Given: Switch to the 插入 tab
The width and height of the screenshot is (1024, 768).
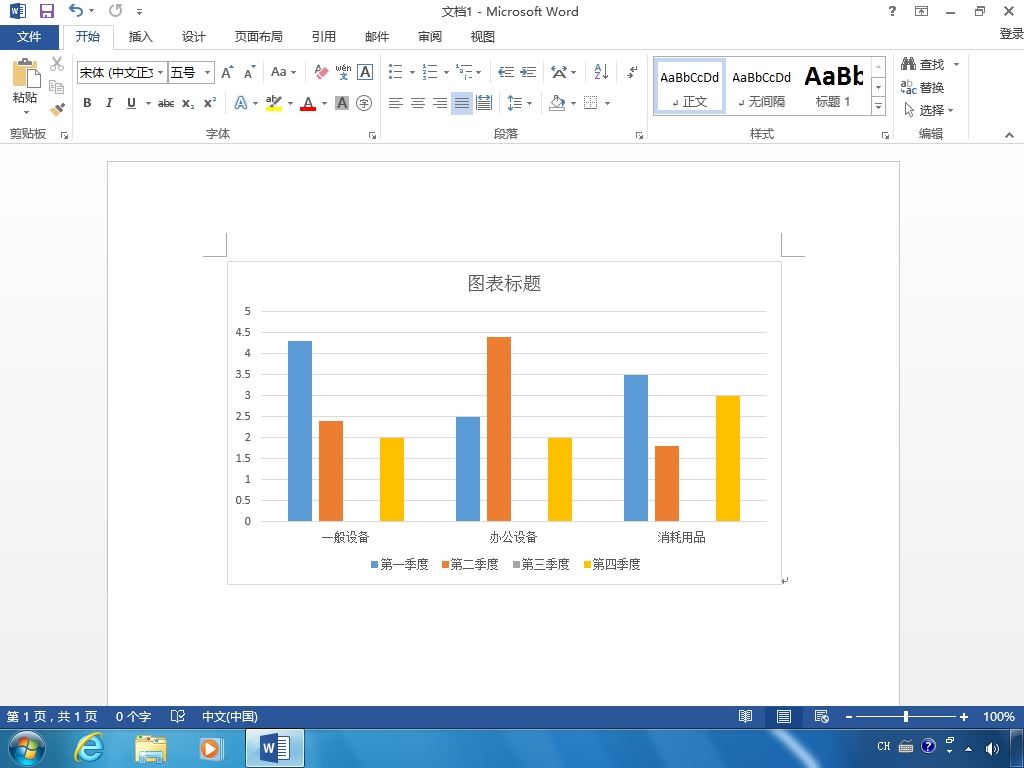Looking at the screenshot, I should coord(140,37).
